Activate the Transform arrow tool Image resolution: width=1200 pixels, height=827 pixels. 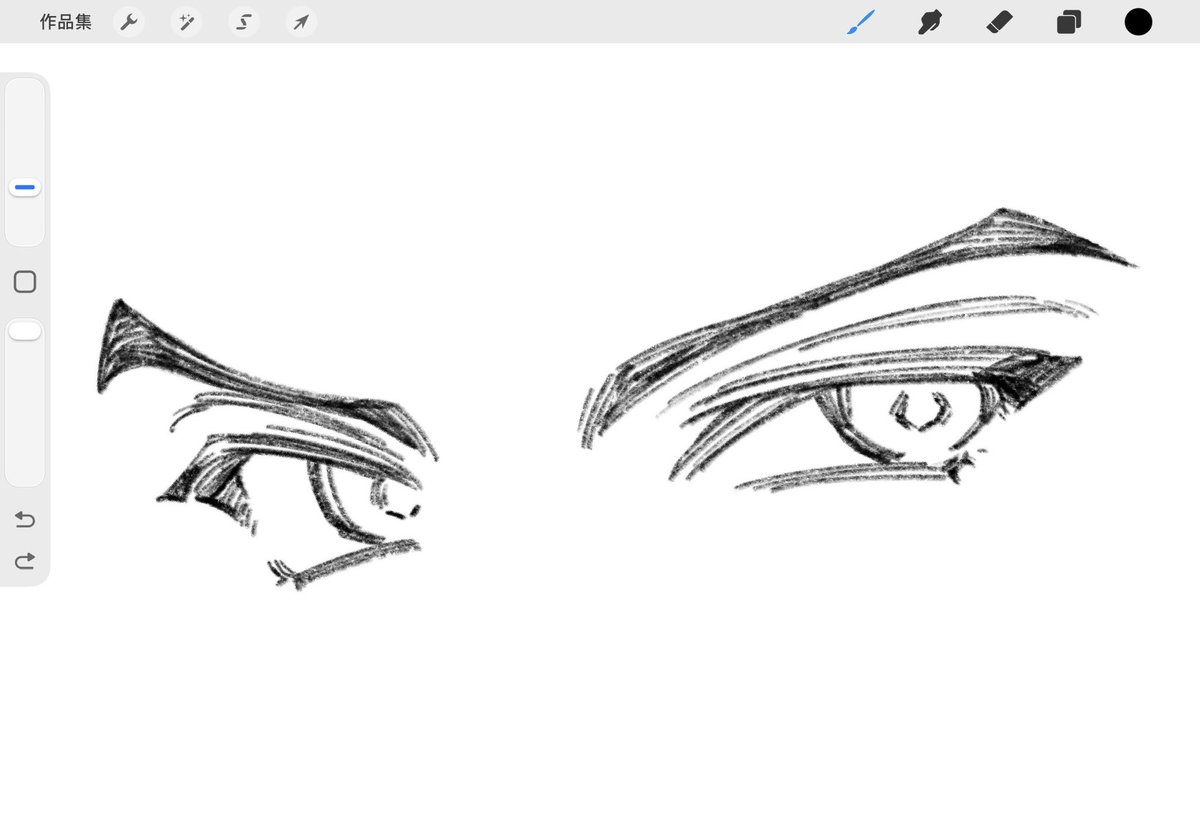[x=301, y=22]
